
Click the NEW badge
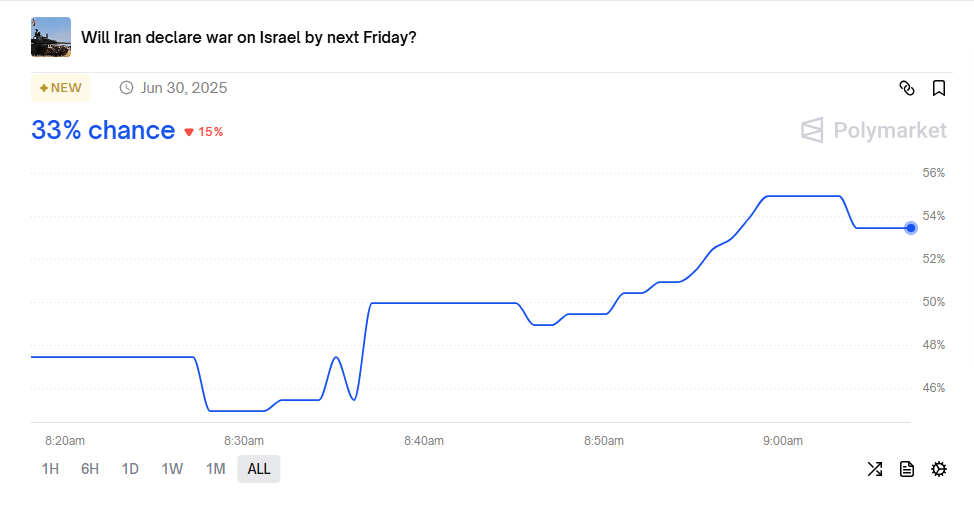[61, 88]
